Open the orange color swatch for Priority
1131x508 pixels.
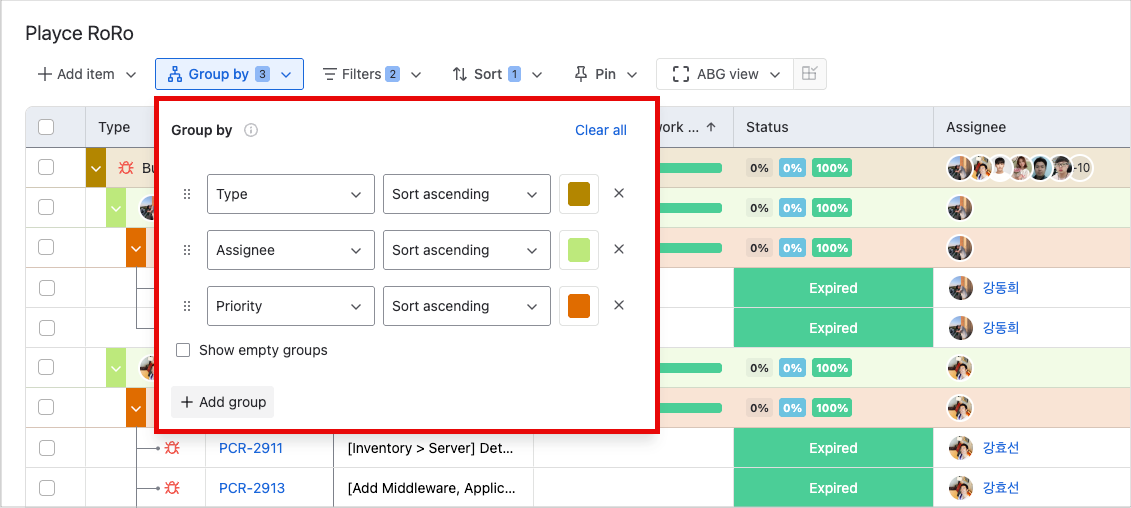coord(578,306)
